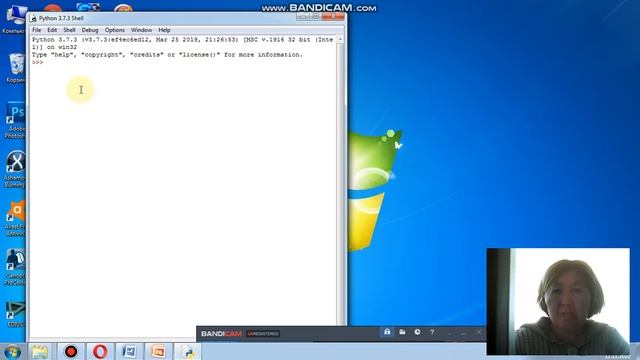Image resolution: width=640 pixels, height=360 pixels.
Task: Open the Windows Start menu
Action: pyautogui.click(x=12, y=352)
